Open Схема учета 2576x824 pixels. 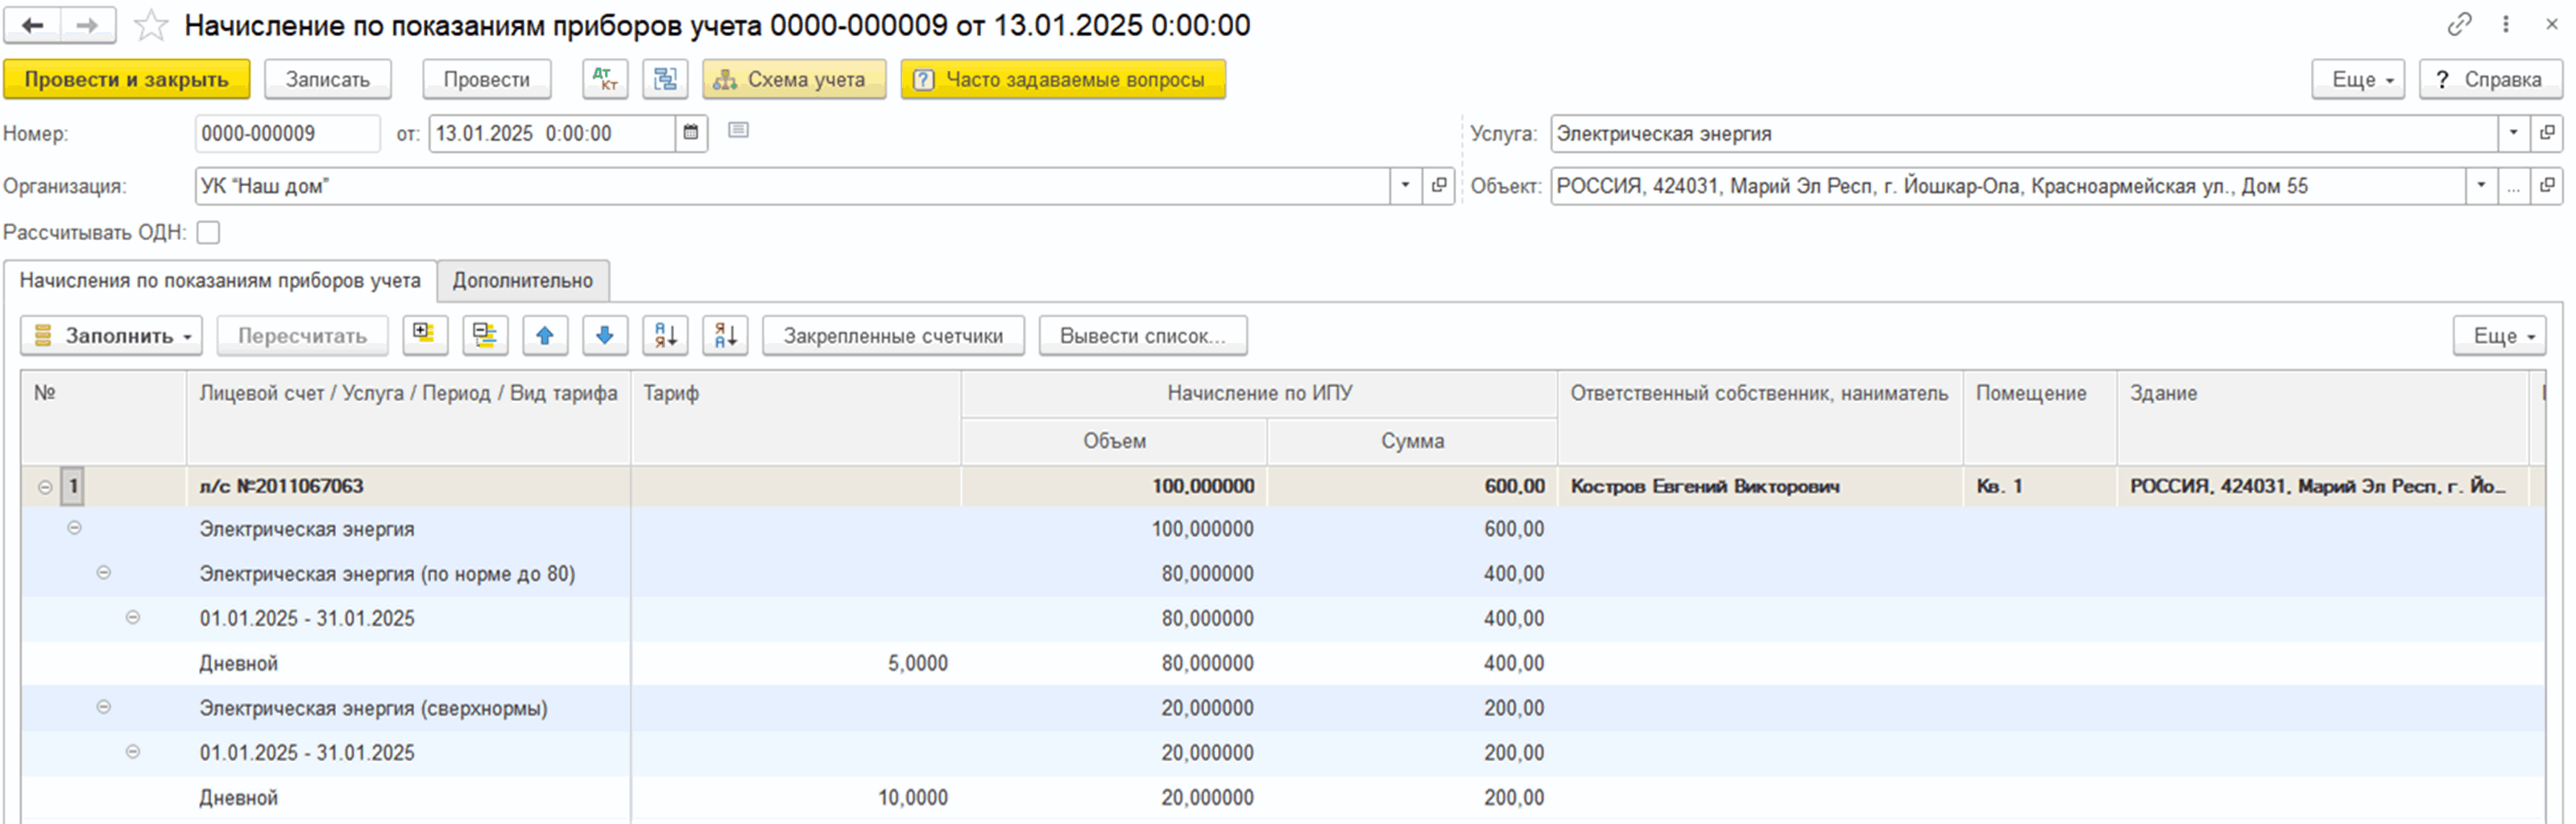coord(794,79)
